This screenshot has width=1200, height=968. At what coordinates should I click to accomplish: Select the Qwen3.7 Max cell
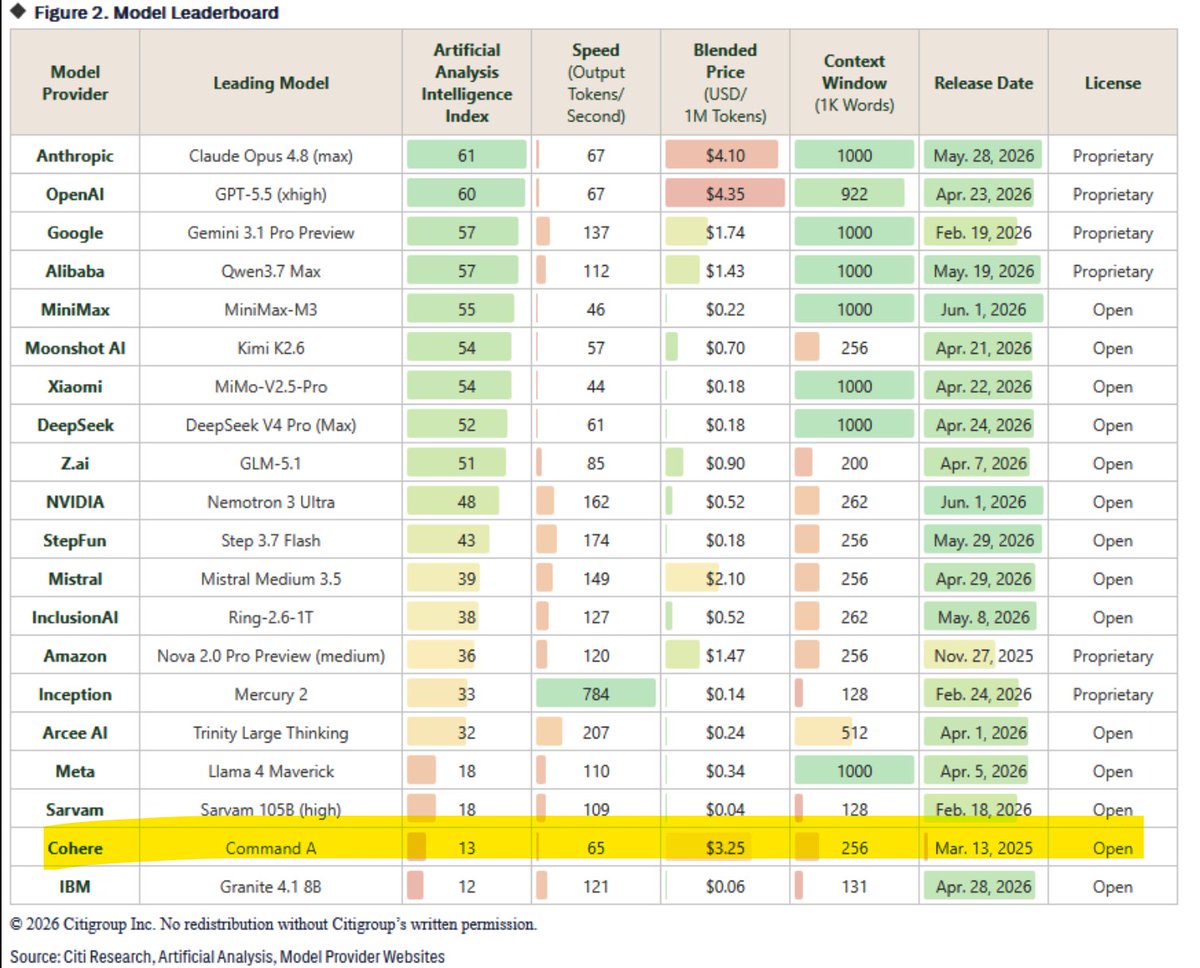tap(271, 271)
